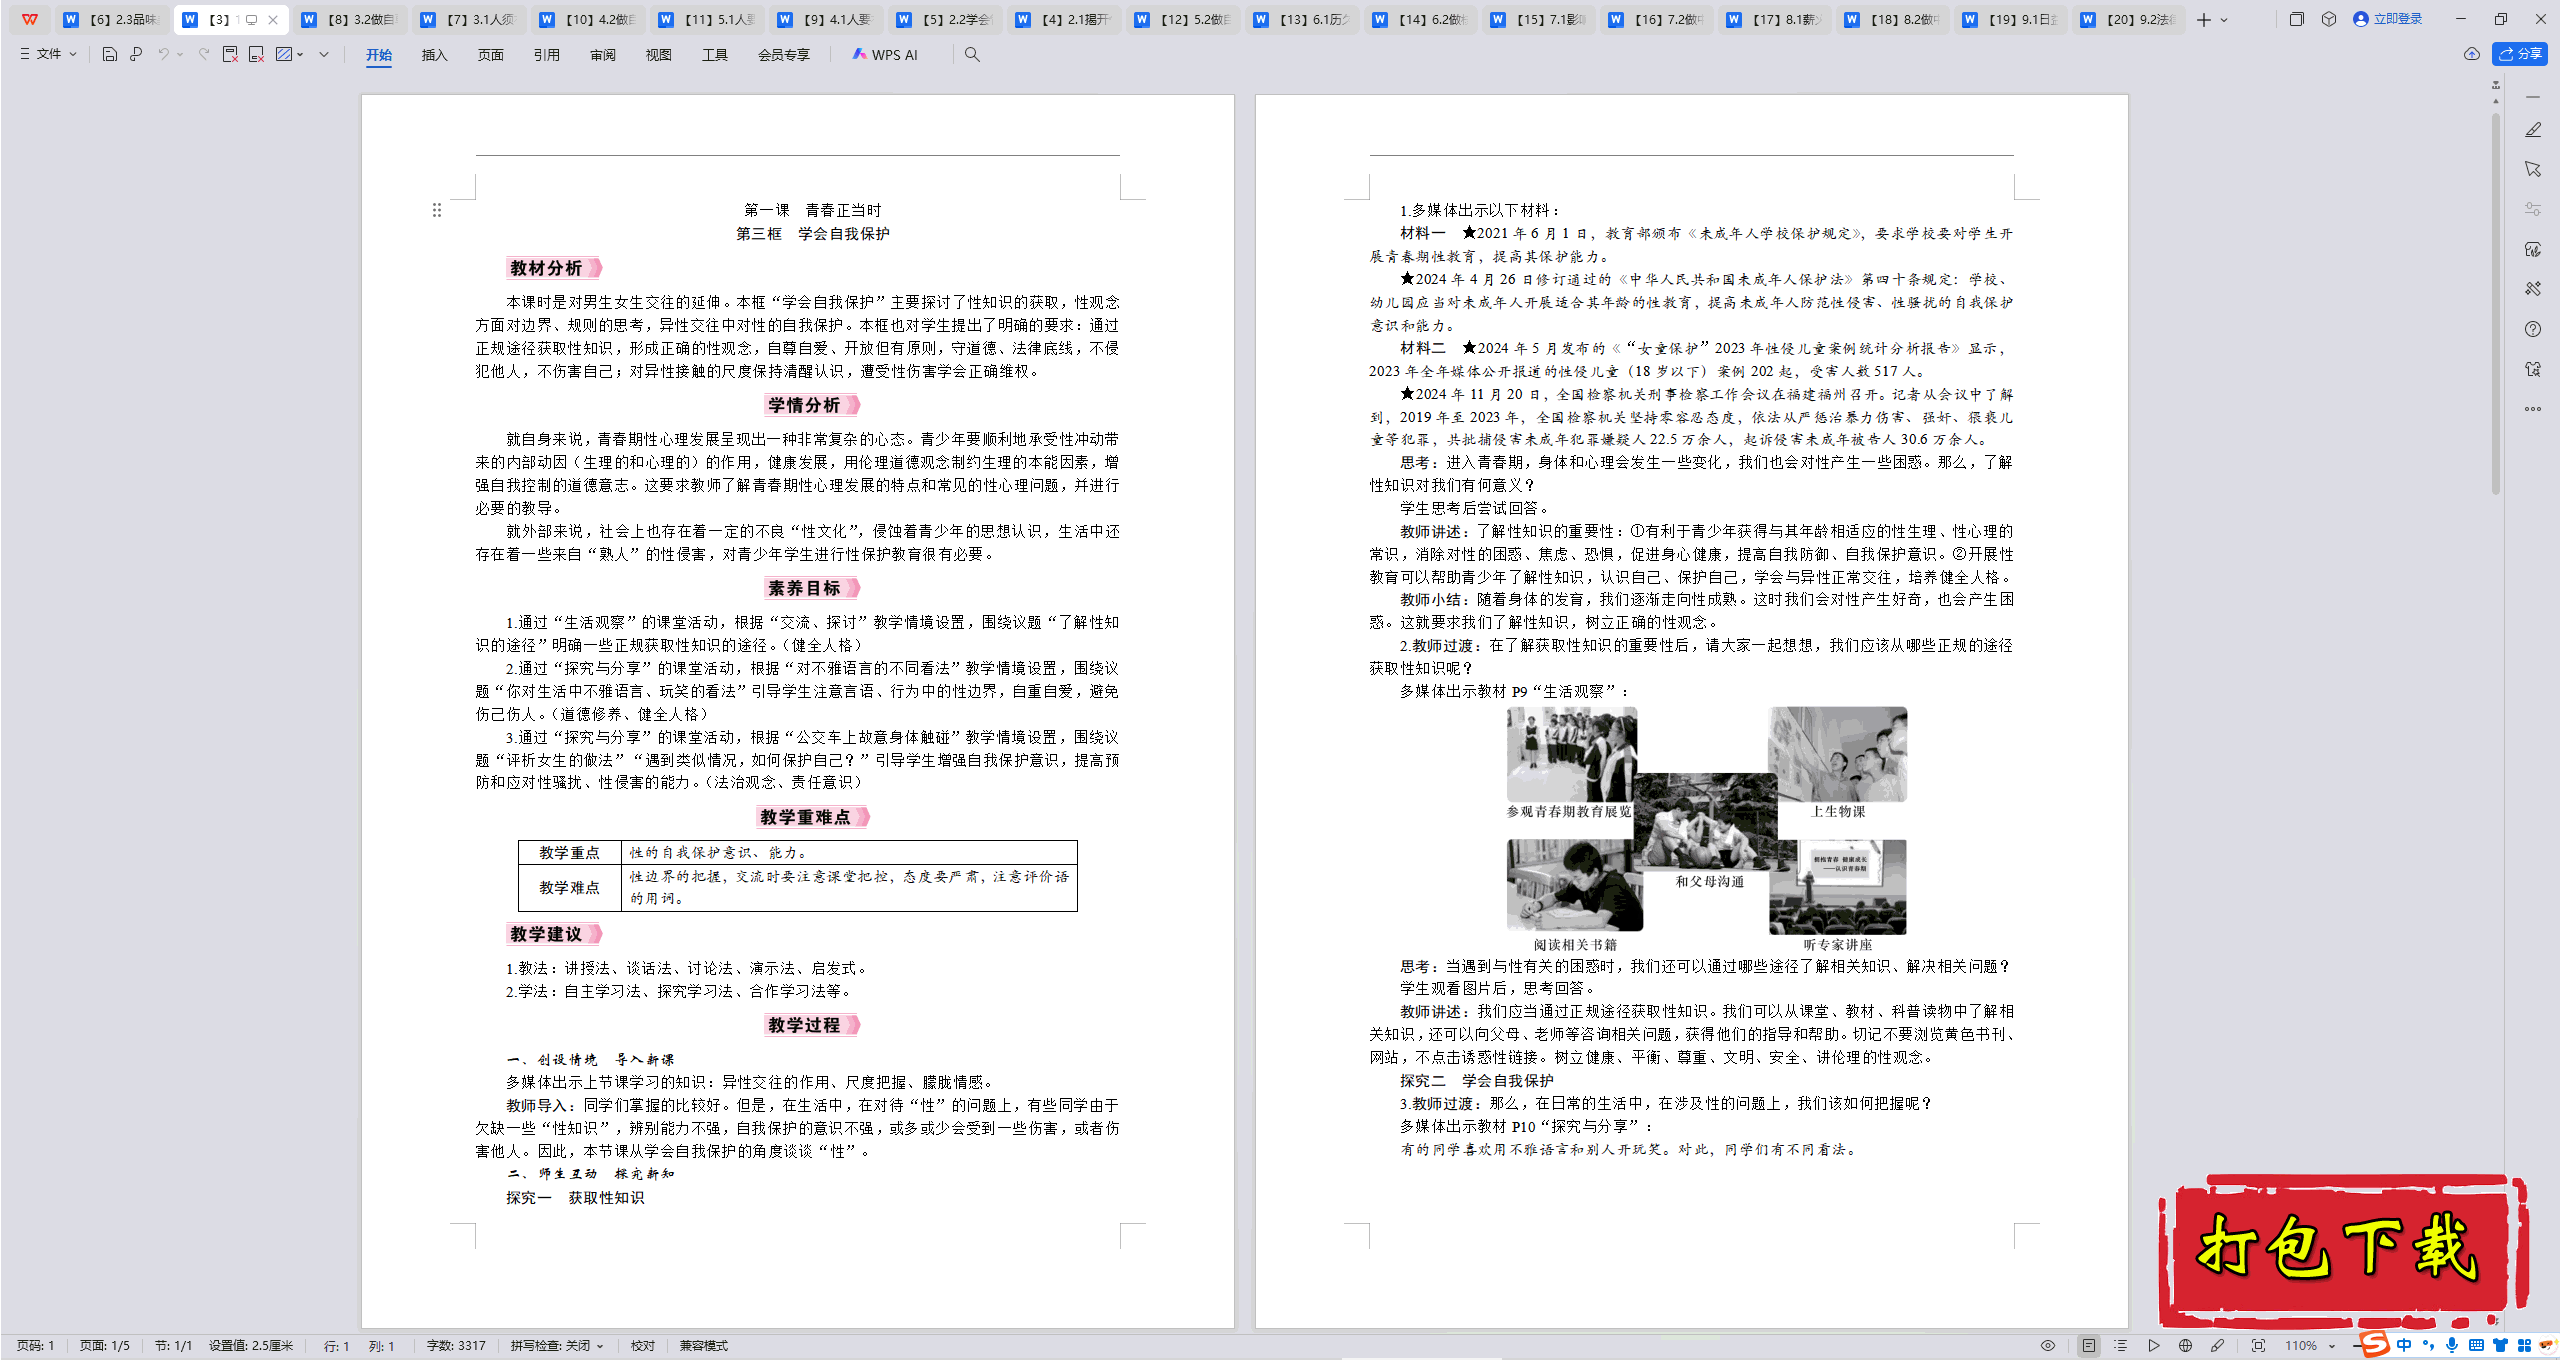Switch to document tab 【8】3.2做自
This screenshot has height=1360, width=2560.
click(350, 19)
